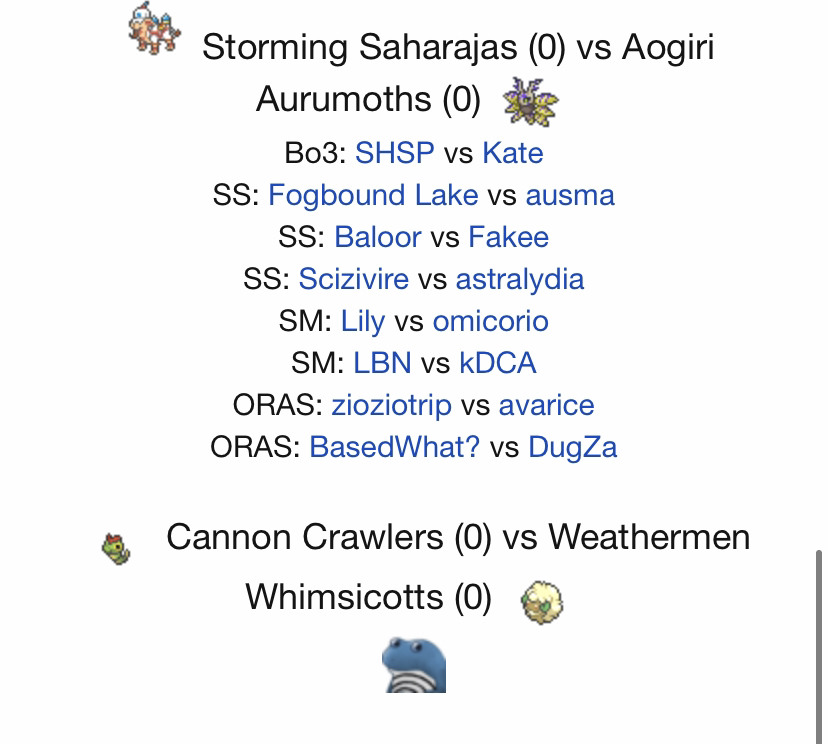Open kDCA's profile link
Viewport: 828px width, 744px height.
coord(497,363)
